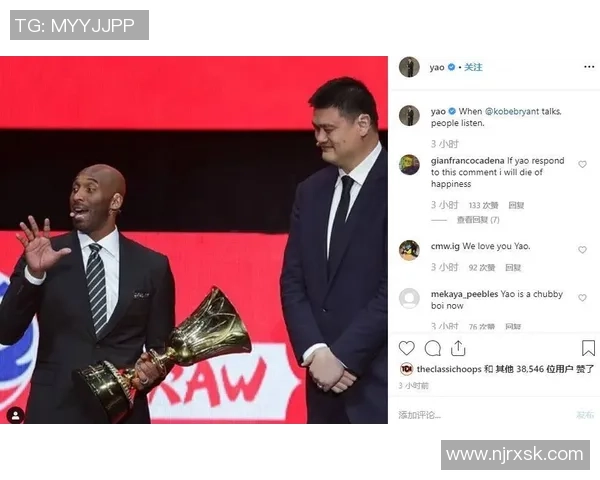This screenshot has height=480, width=600.
Task: Reply to the cmw.ig comment
Action: click(x=513, y=268)
